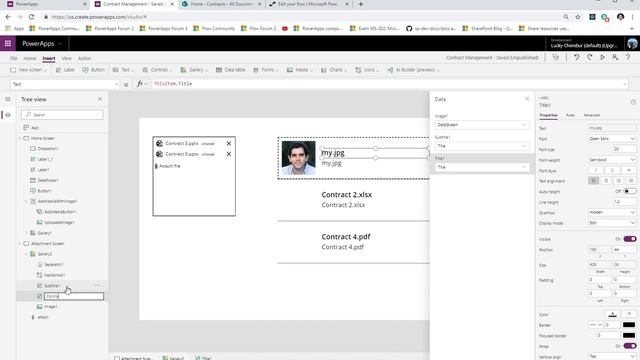This screenshot has width=640, height=360.
Task: Click the font Color picker button
Action: tap(612, 314)
